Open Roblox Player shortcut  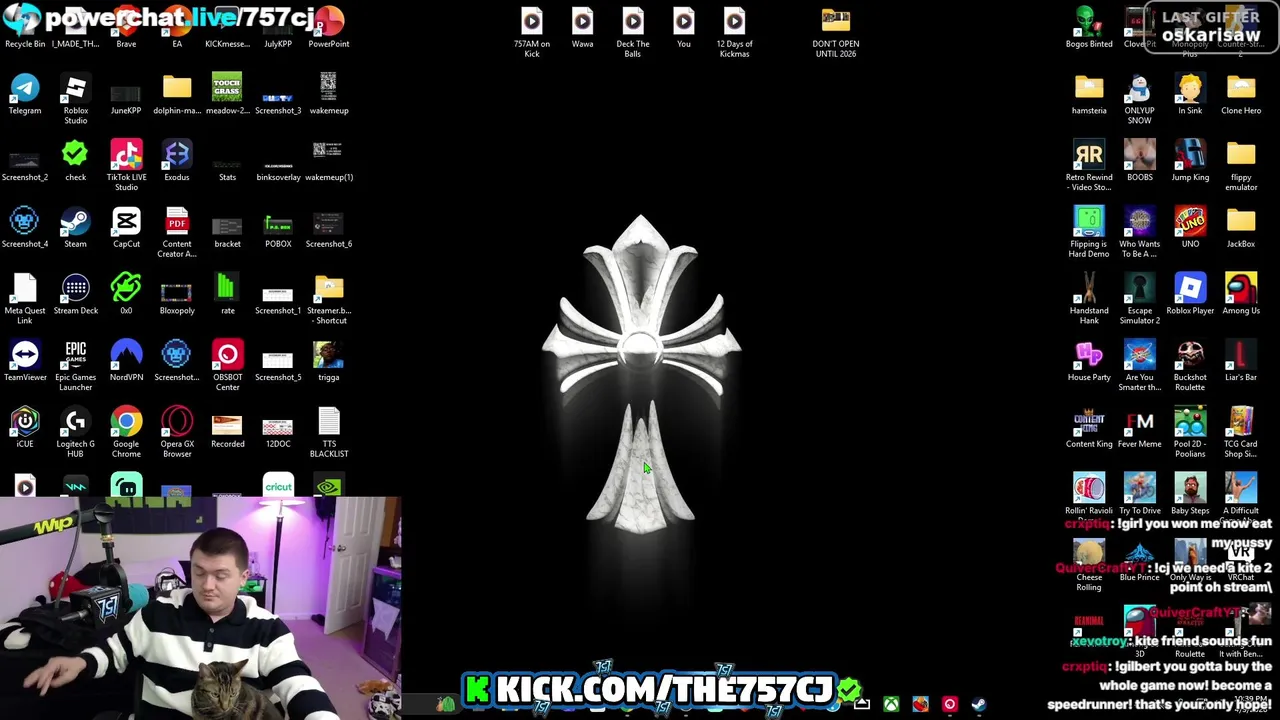point(1190,293)
